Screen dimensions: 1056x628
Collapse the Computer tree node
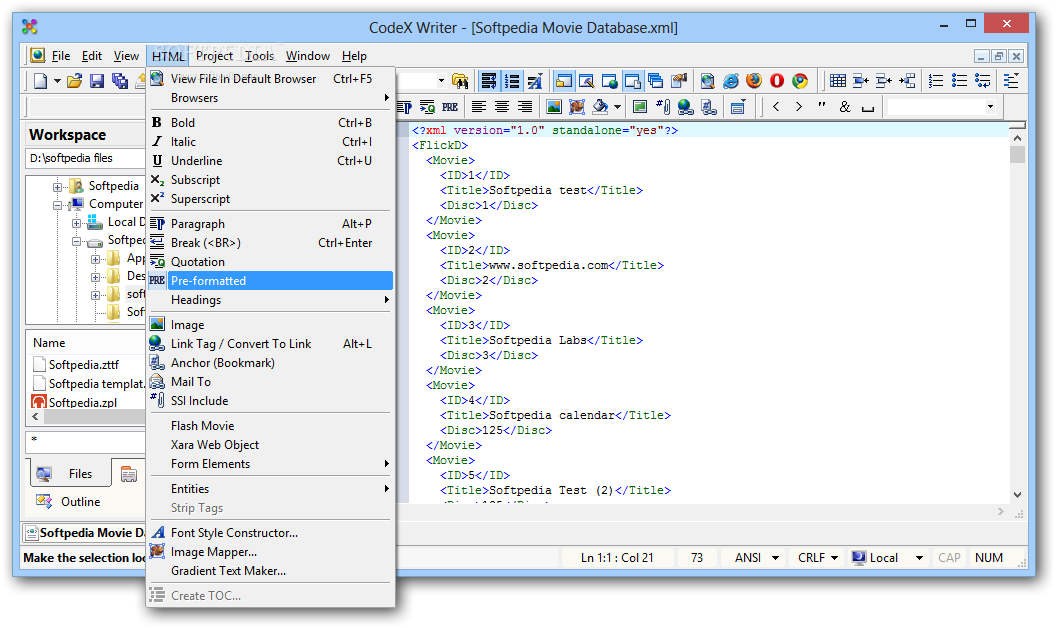pyautogui.click(x=58, y=205)
